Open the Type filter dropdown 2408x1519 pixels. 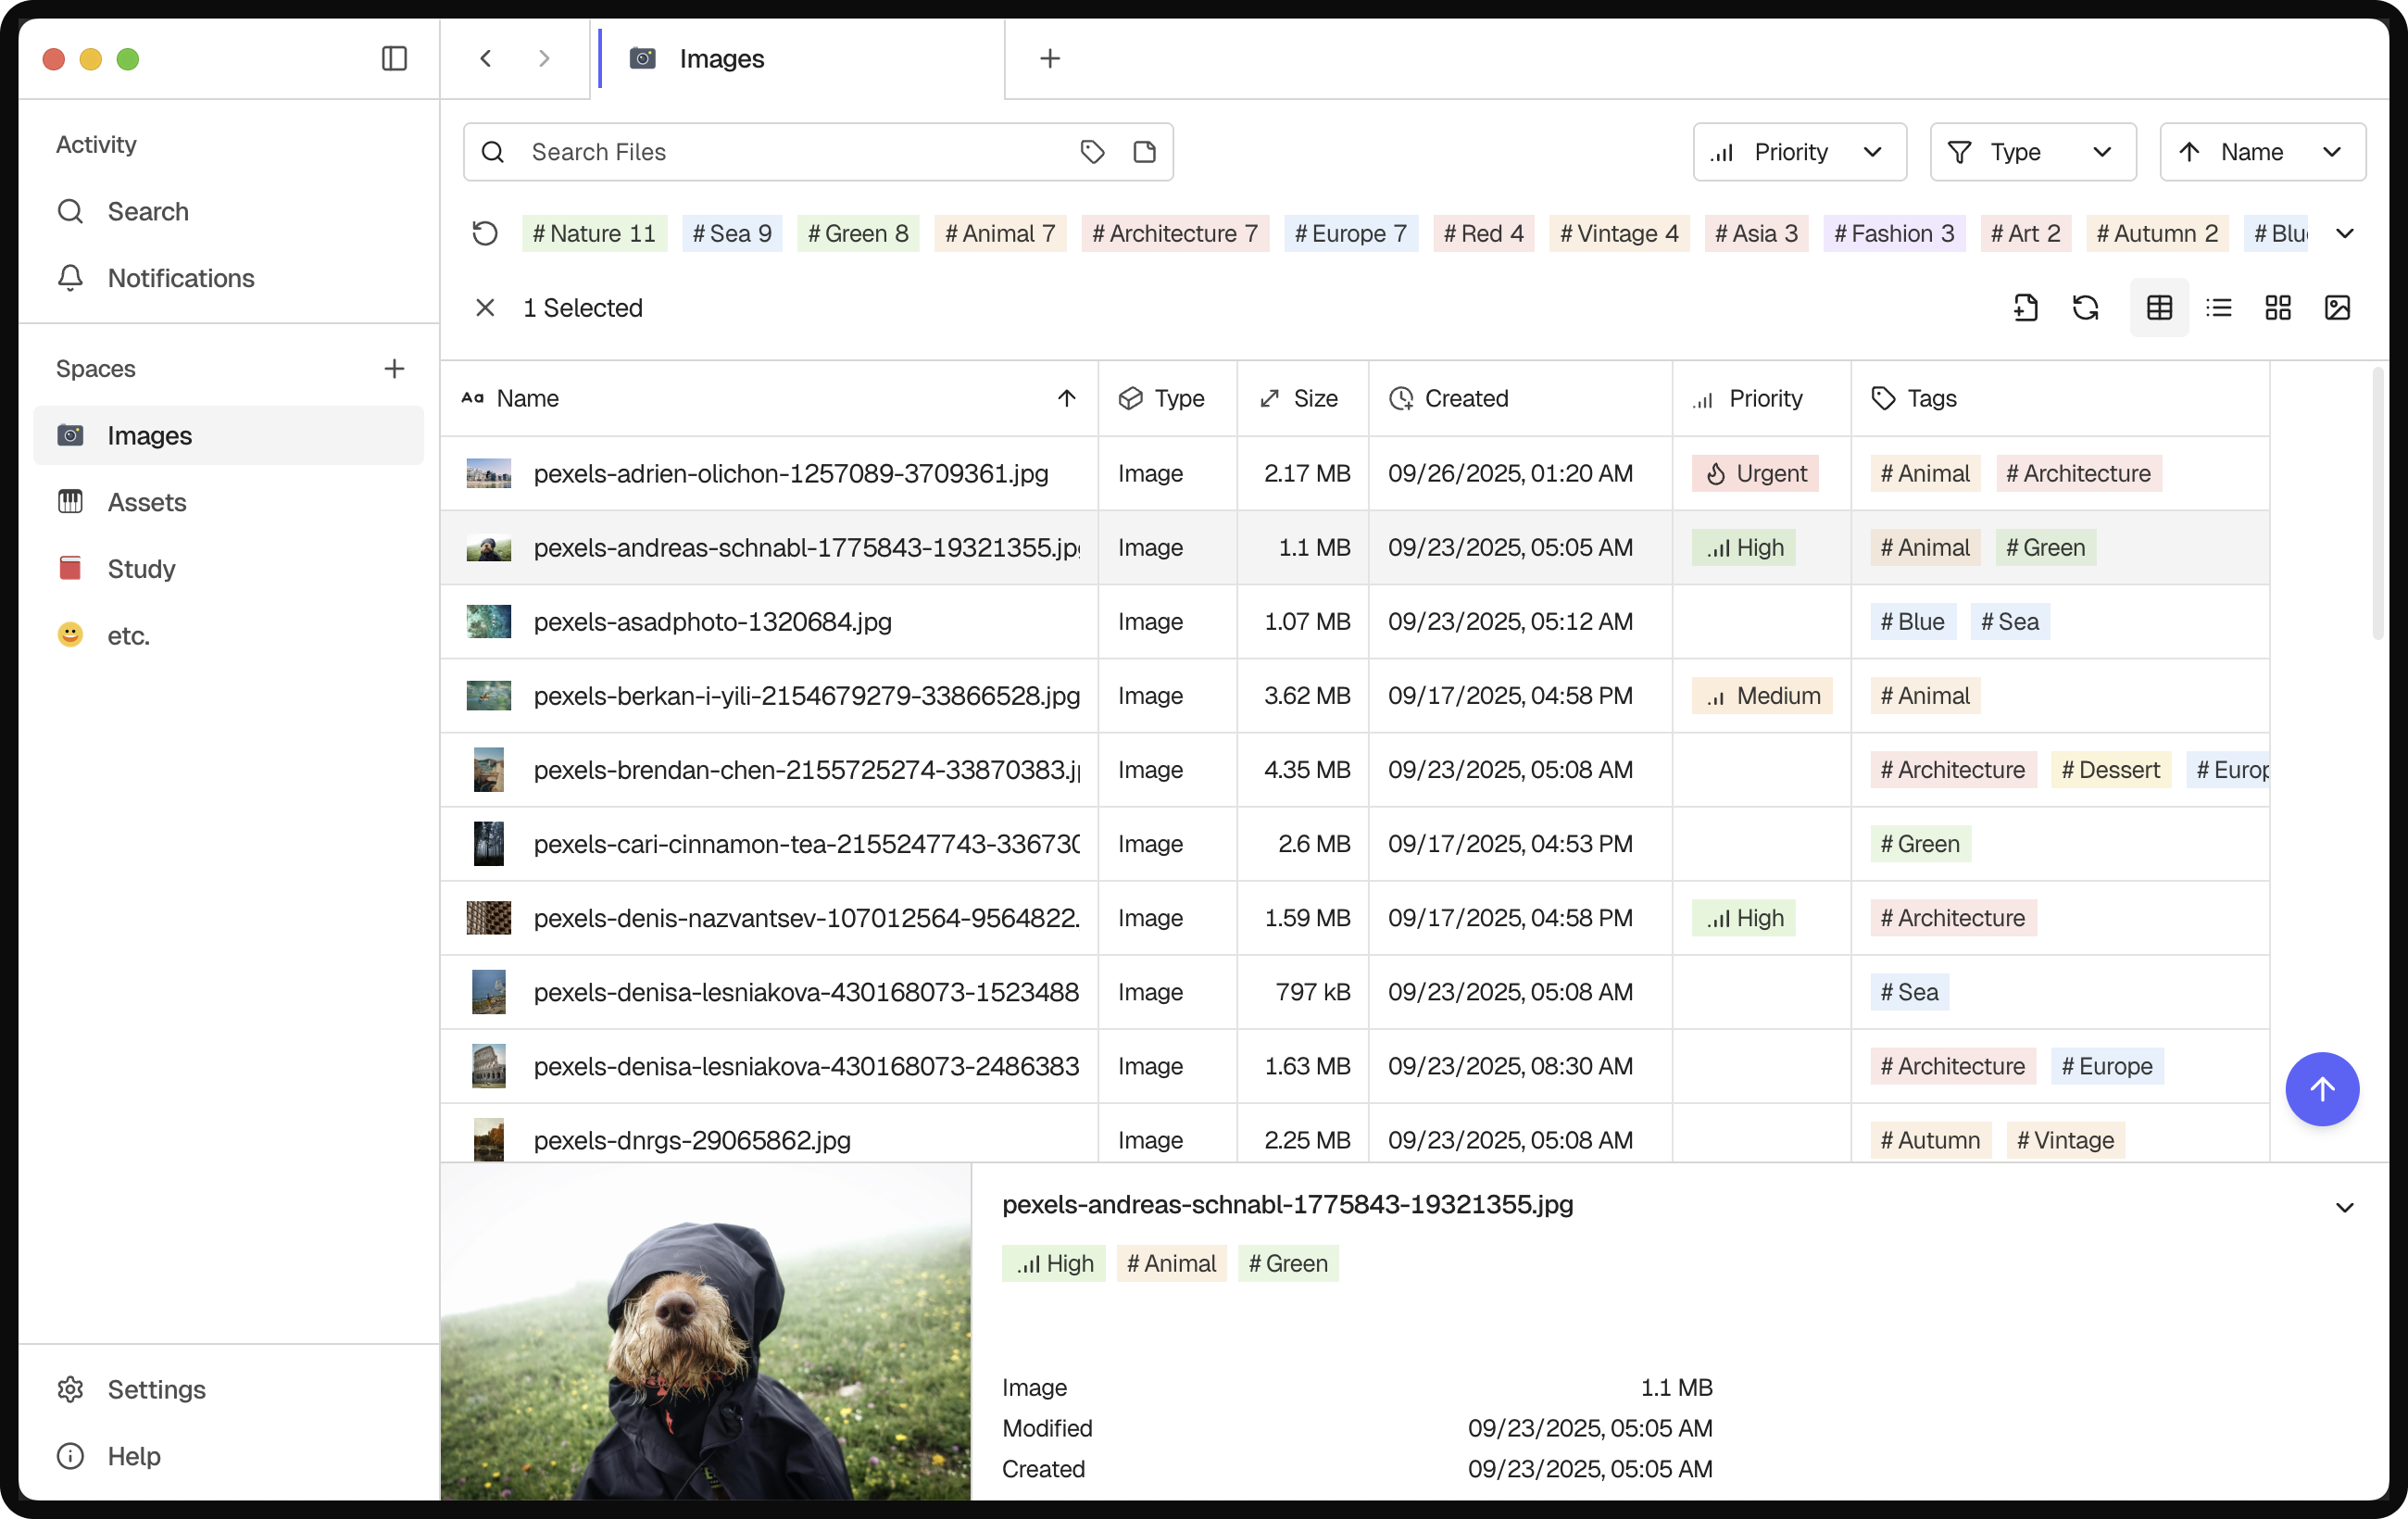pos(2032,152)
